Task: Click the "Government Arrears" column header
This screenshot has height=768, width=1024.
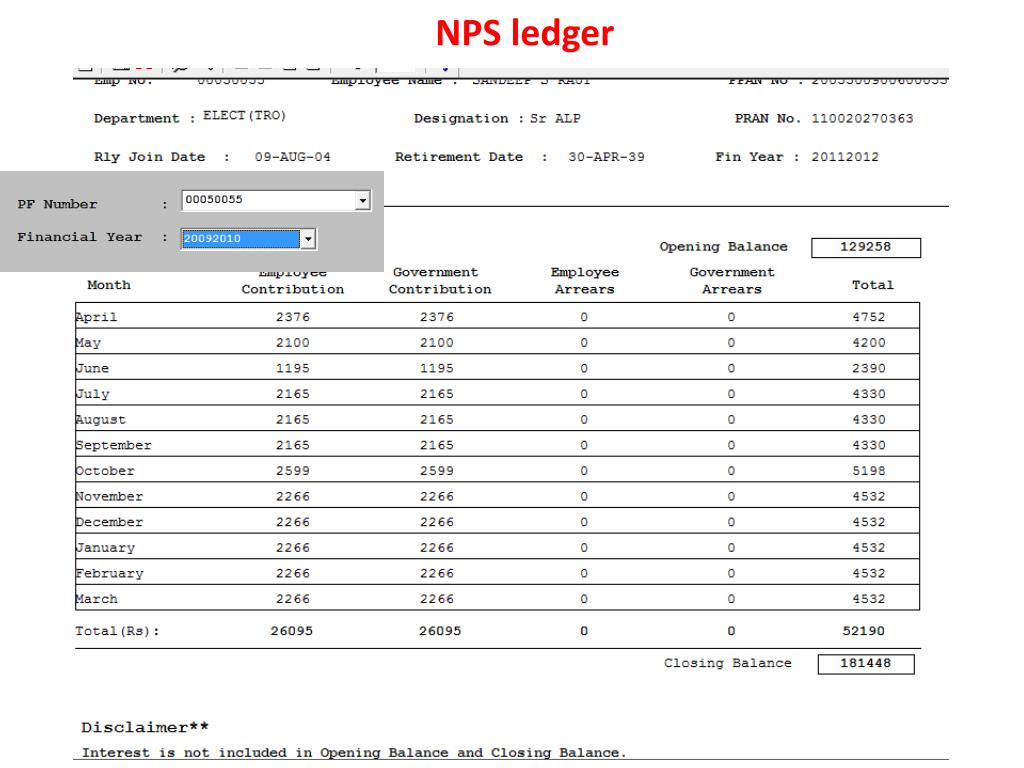Action: coord(732,281)
